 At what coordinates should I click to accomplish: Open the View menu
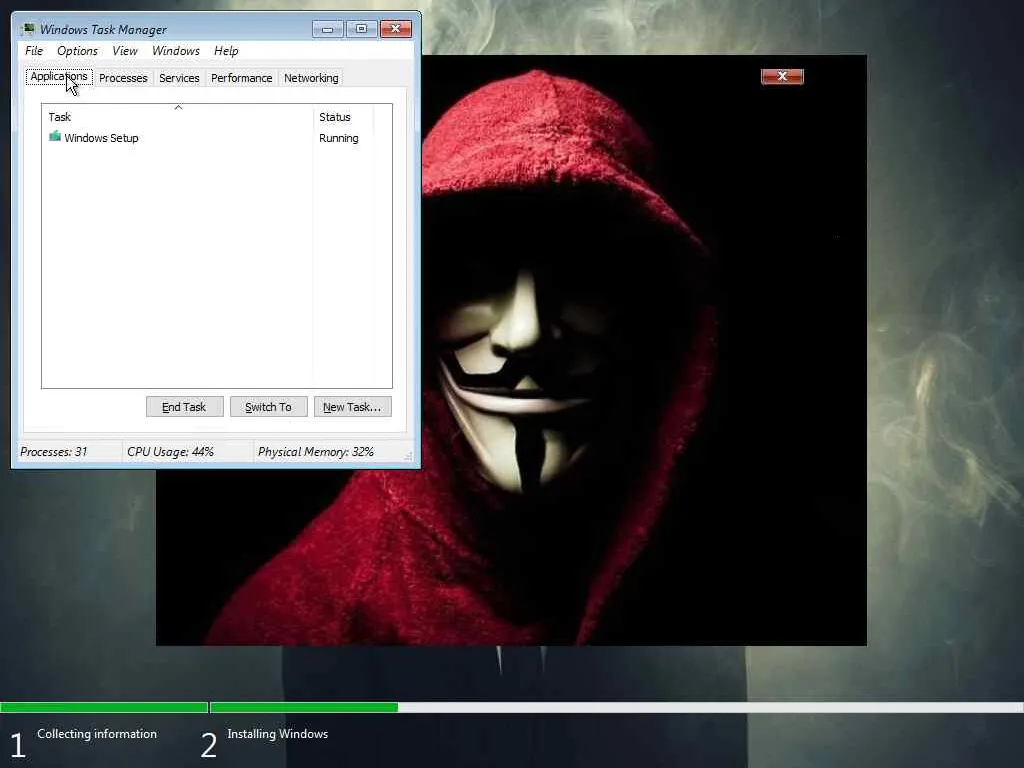[125, 51]
